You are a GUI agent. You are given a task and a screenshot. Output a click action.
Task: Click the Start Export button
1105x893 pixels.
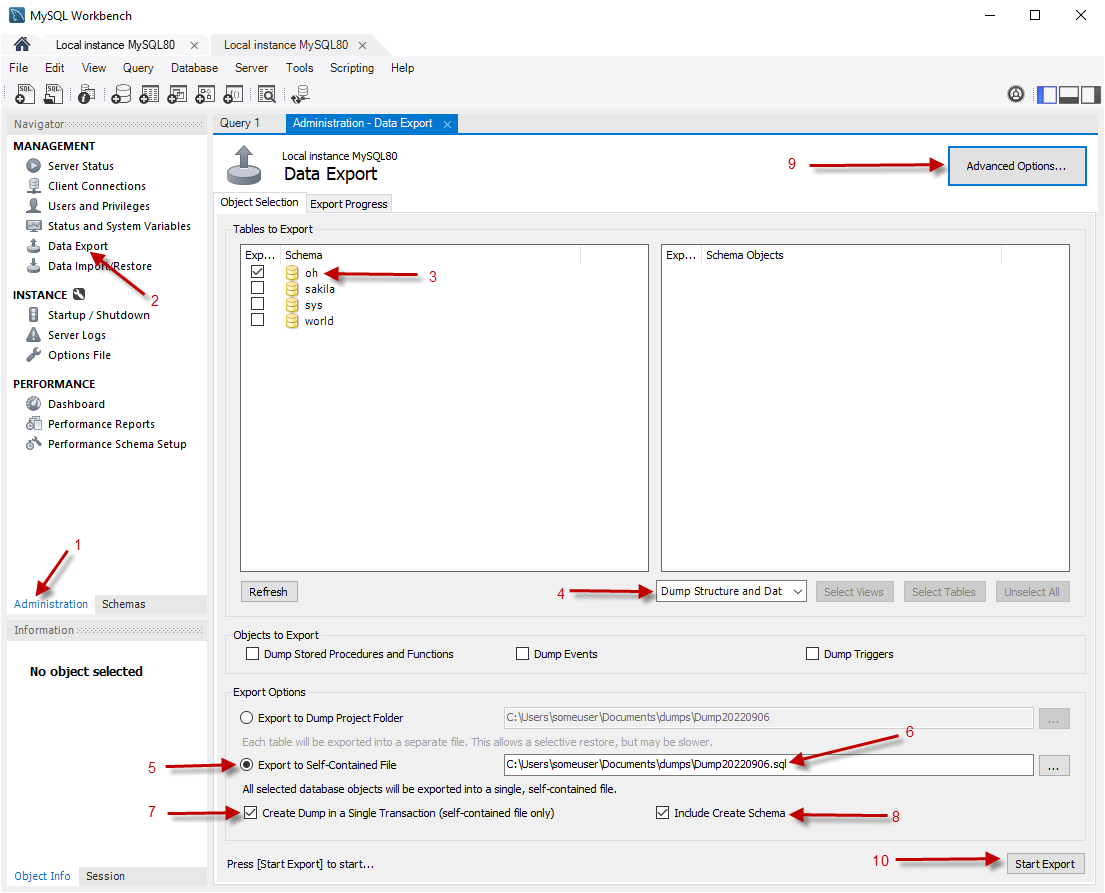tap(1044, 864)
